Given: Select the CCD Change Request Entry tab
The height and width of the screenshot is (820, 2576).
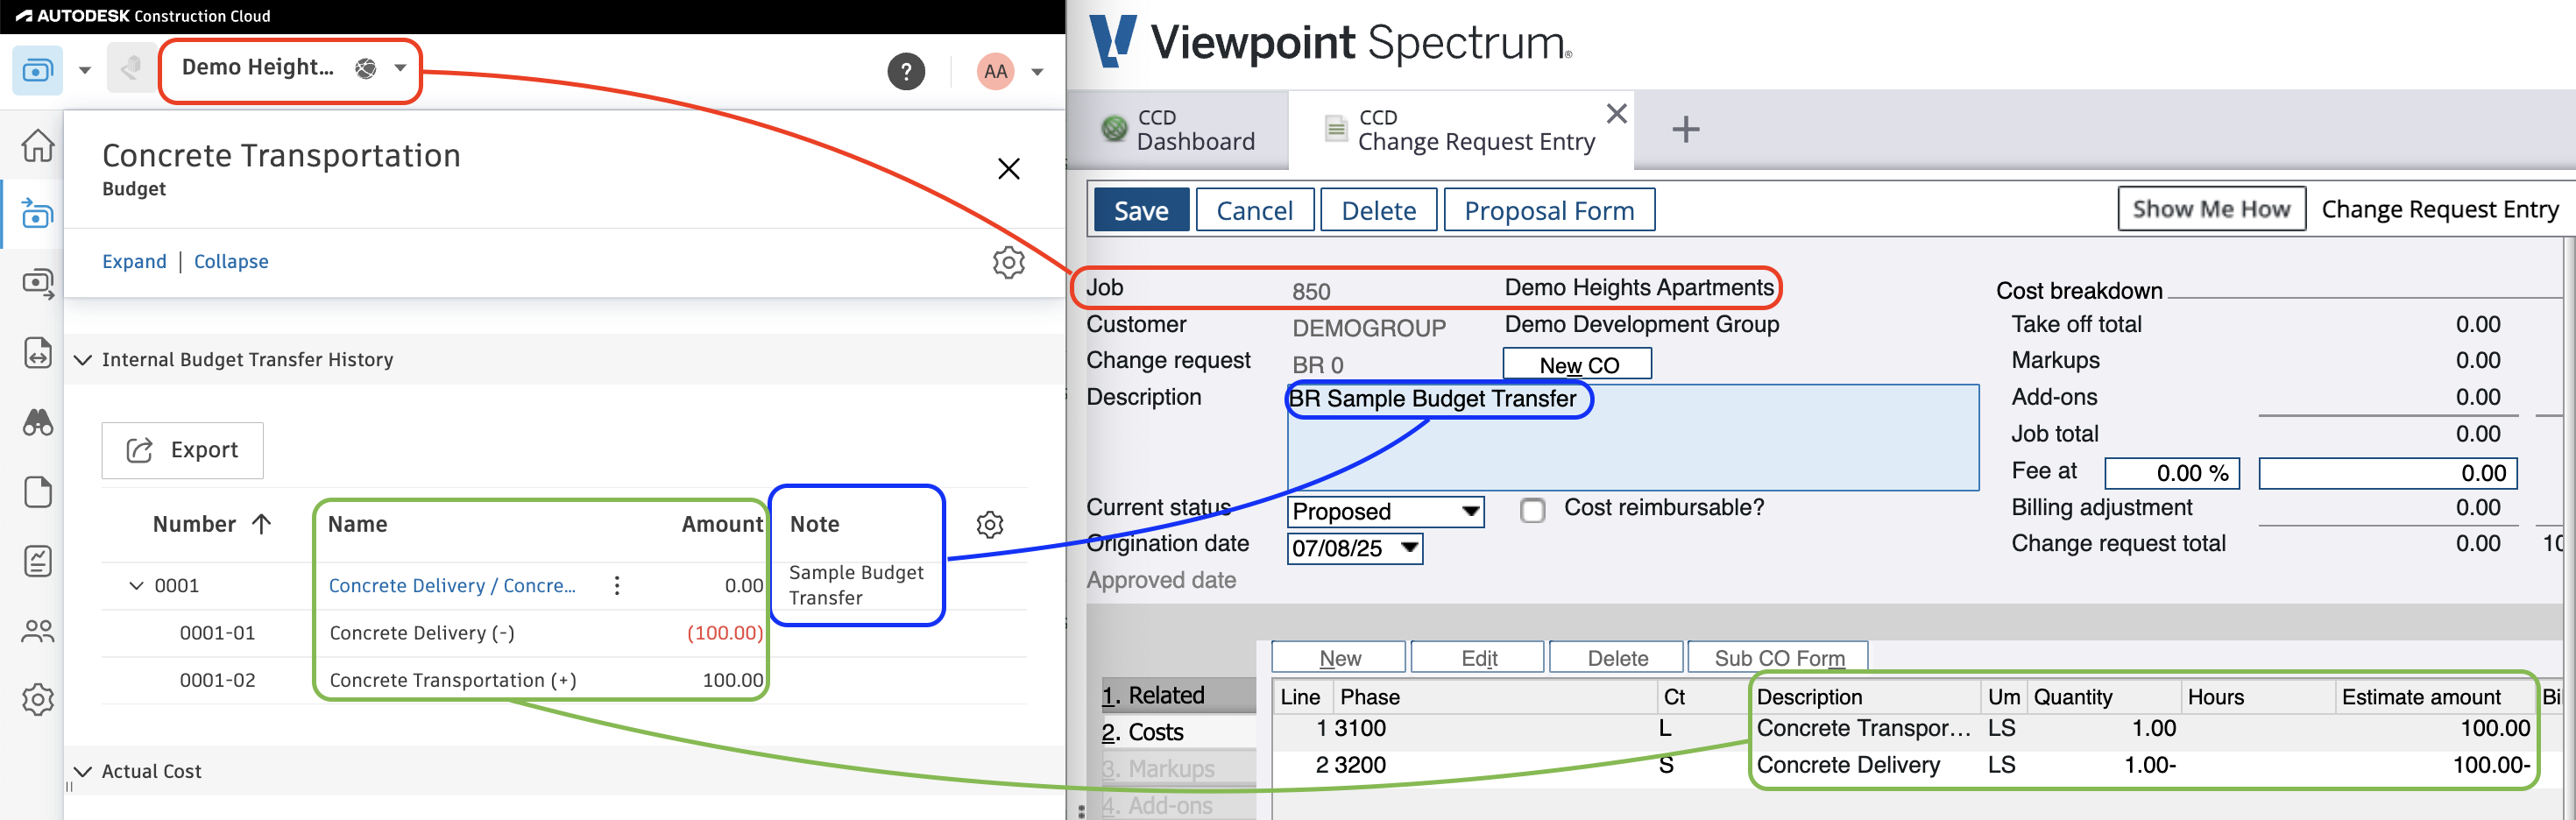Looking at the screenshot, I should coord(1459,130).
